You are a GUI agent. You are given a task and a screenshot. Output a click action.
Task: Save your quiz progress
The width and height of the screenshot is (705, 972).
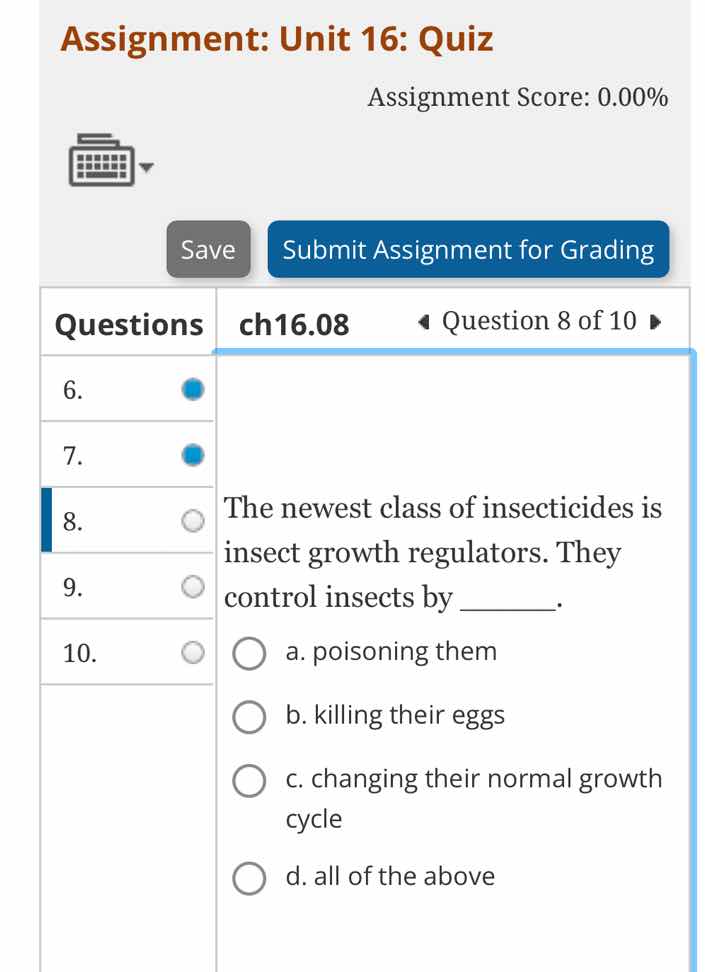(207, 250)
